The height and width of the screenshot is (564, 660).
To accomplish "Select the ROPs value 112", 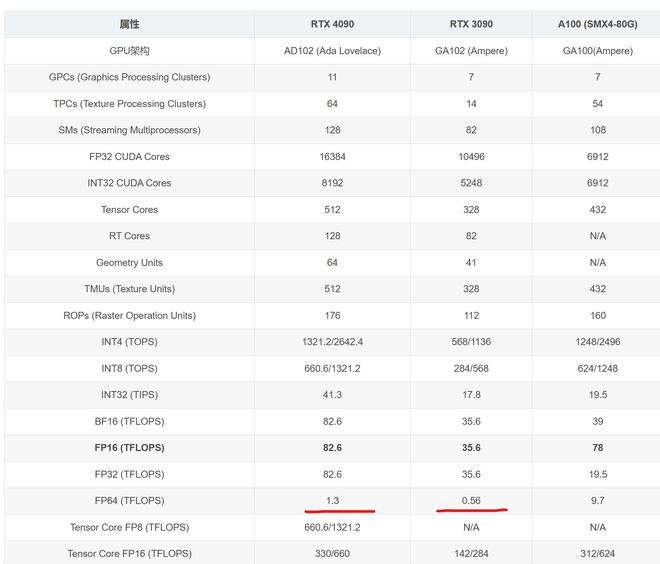I will click(471, 316).
